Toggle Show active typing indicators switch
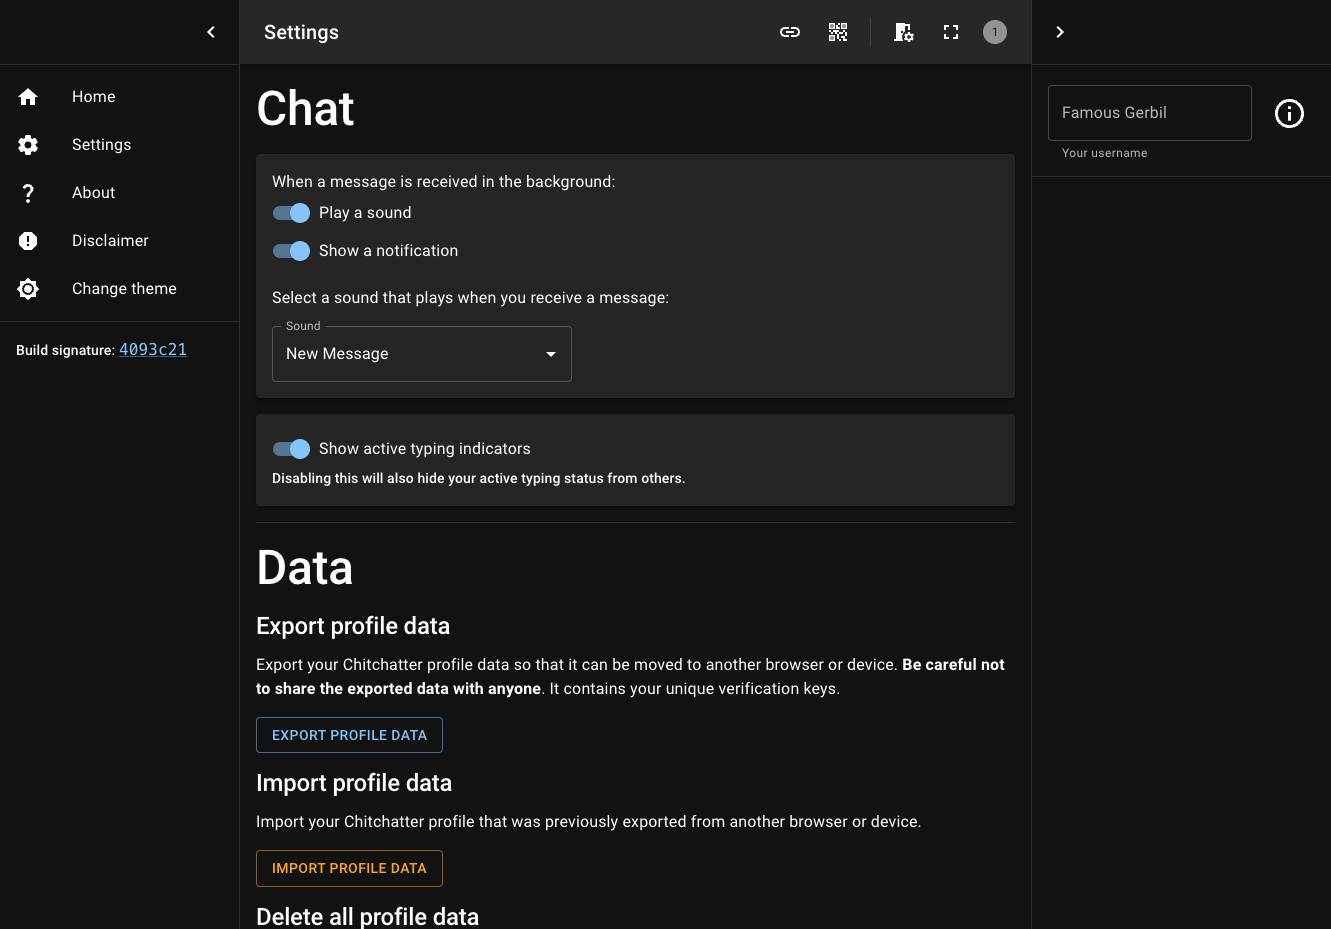Image resolution: width=1331 pixels, height=929 pixels. [292, 449]
